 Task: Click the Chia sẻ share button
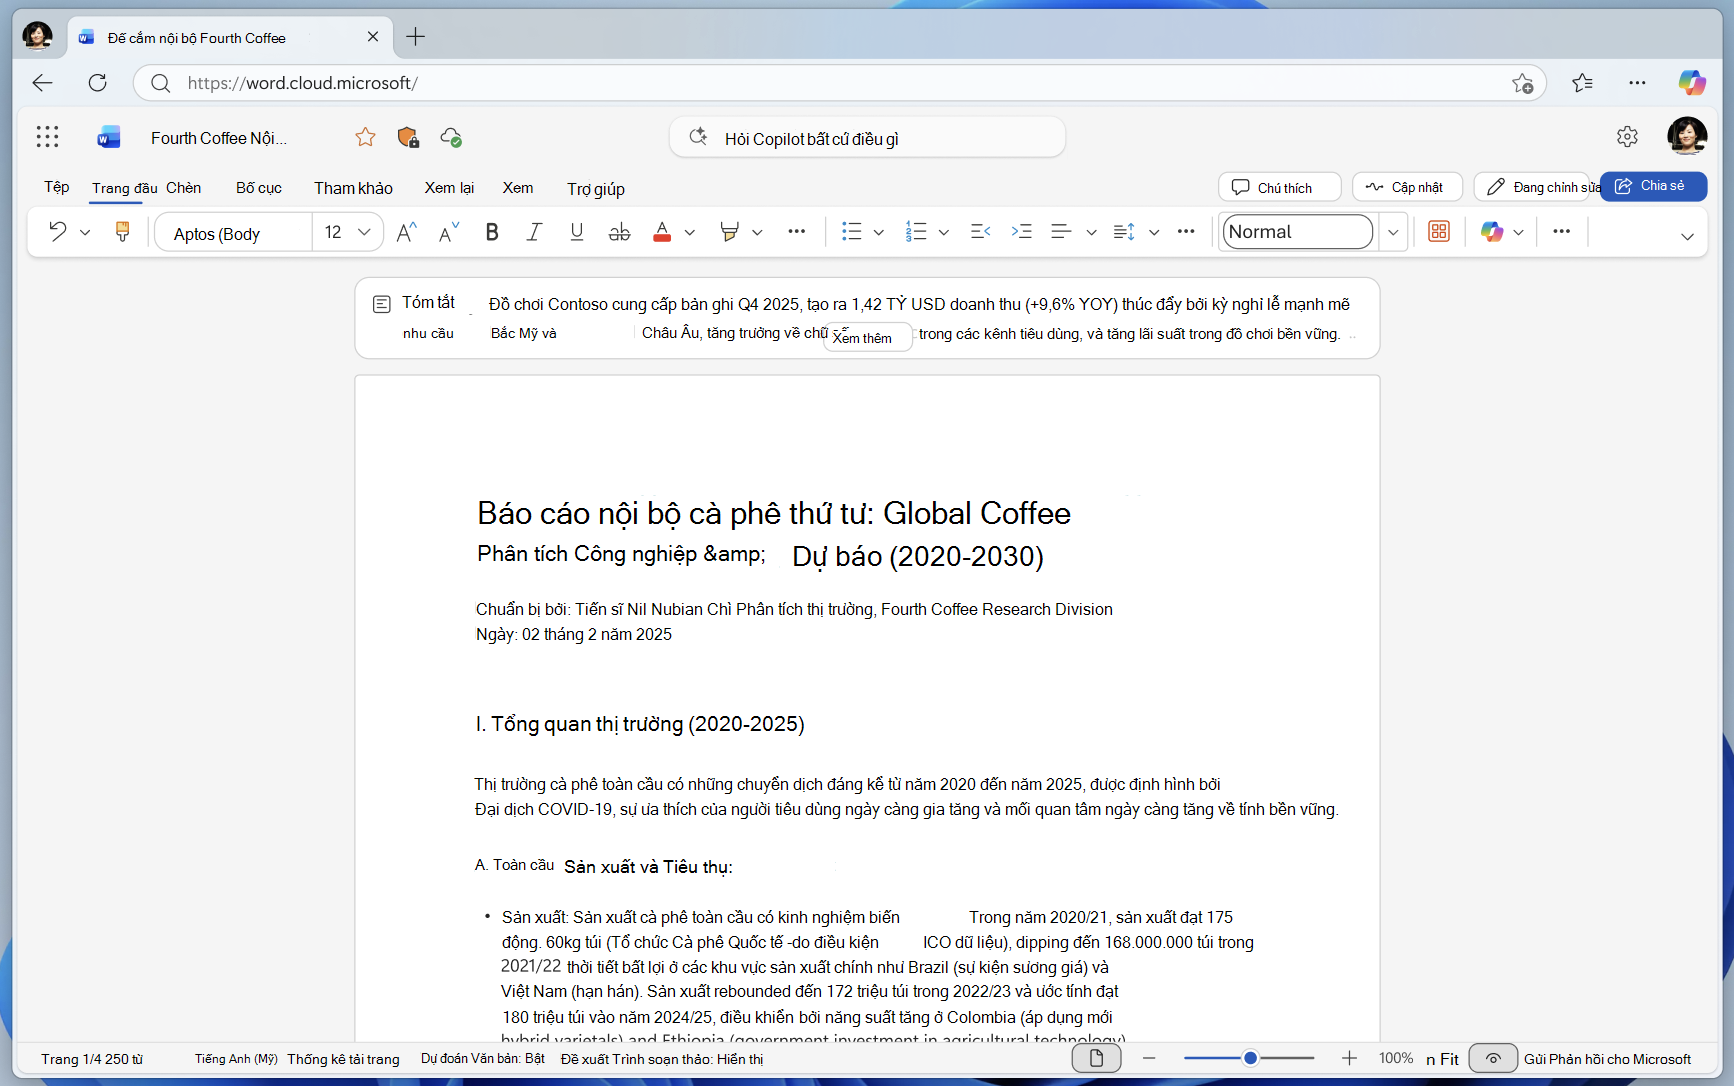[1653, 186]
